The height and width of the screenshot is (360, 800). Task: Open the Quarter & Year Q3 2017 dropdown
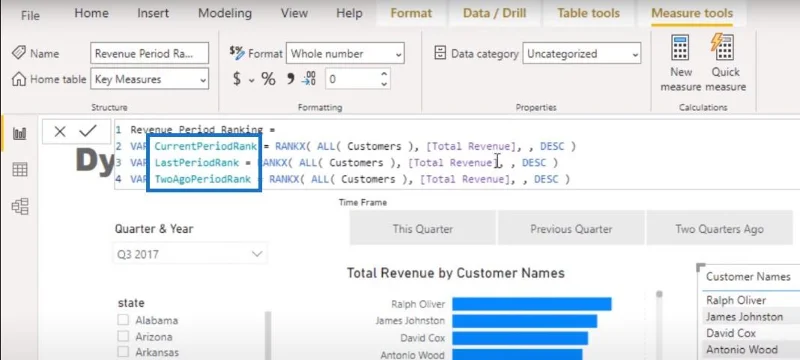point(189,253)
